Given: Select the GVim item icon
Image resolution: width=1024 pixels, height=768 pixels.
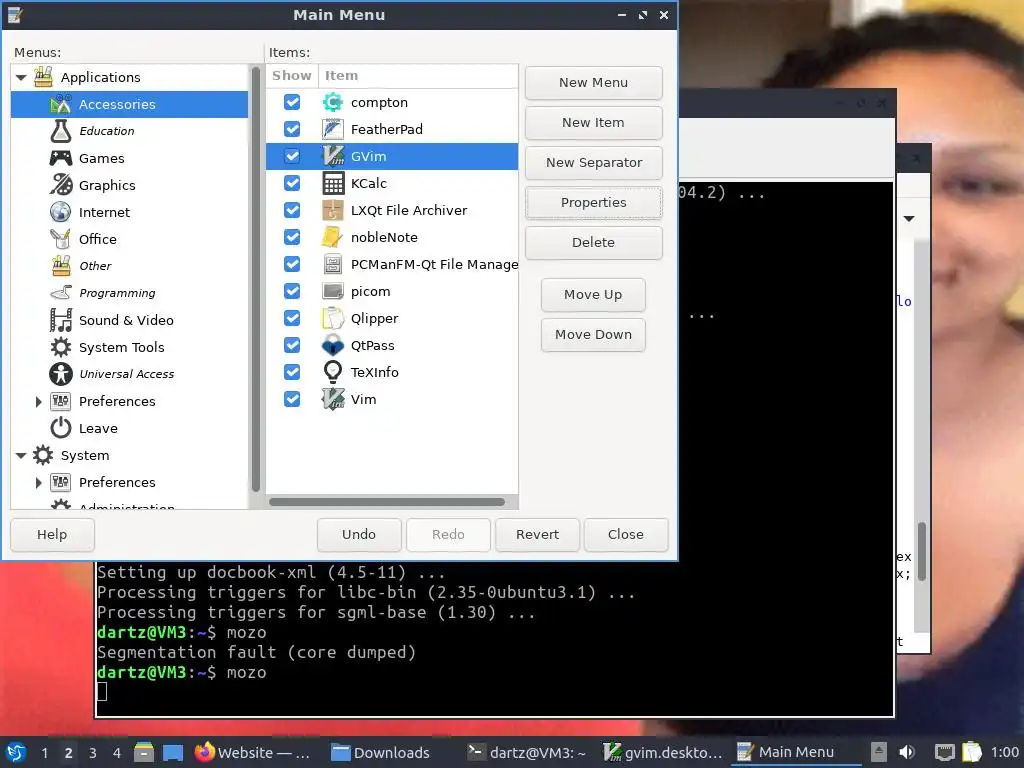Looking at the screenshot, I should [333, 156].
